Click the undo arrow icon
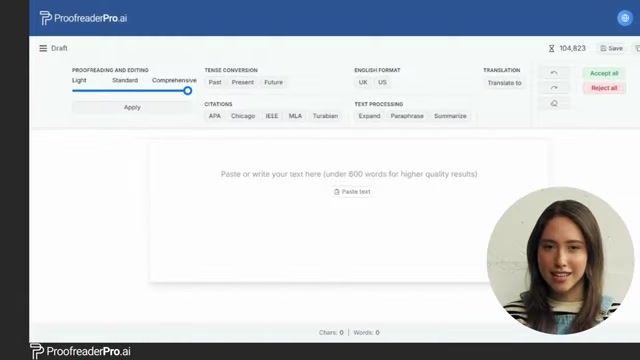This screenshot has width=640, height=360. coord(553,73)
